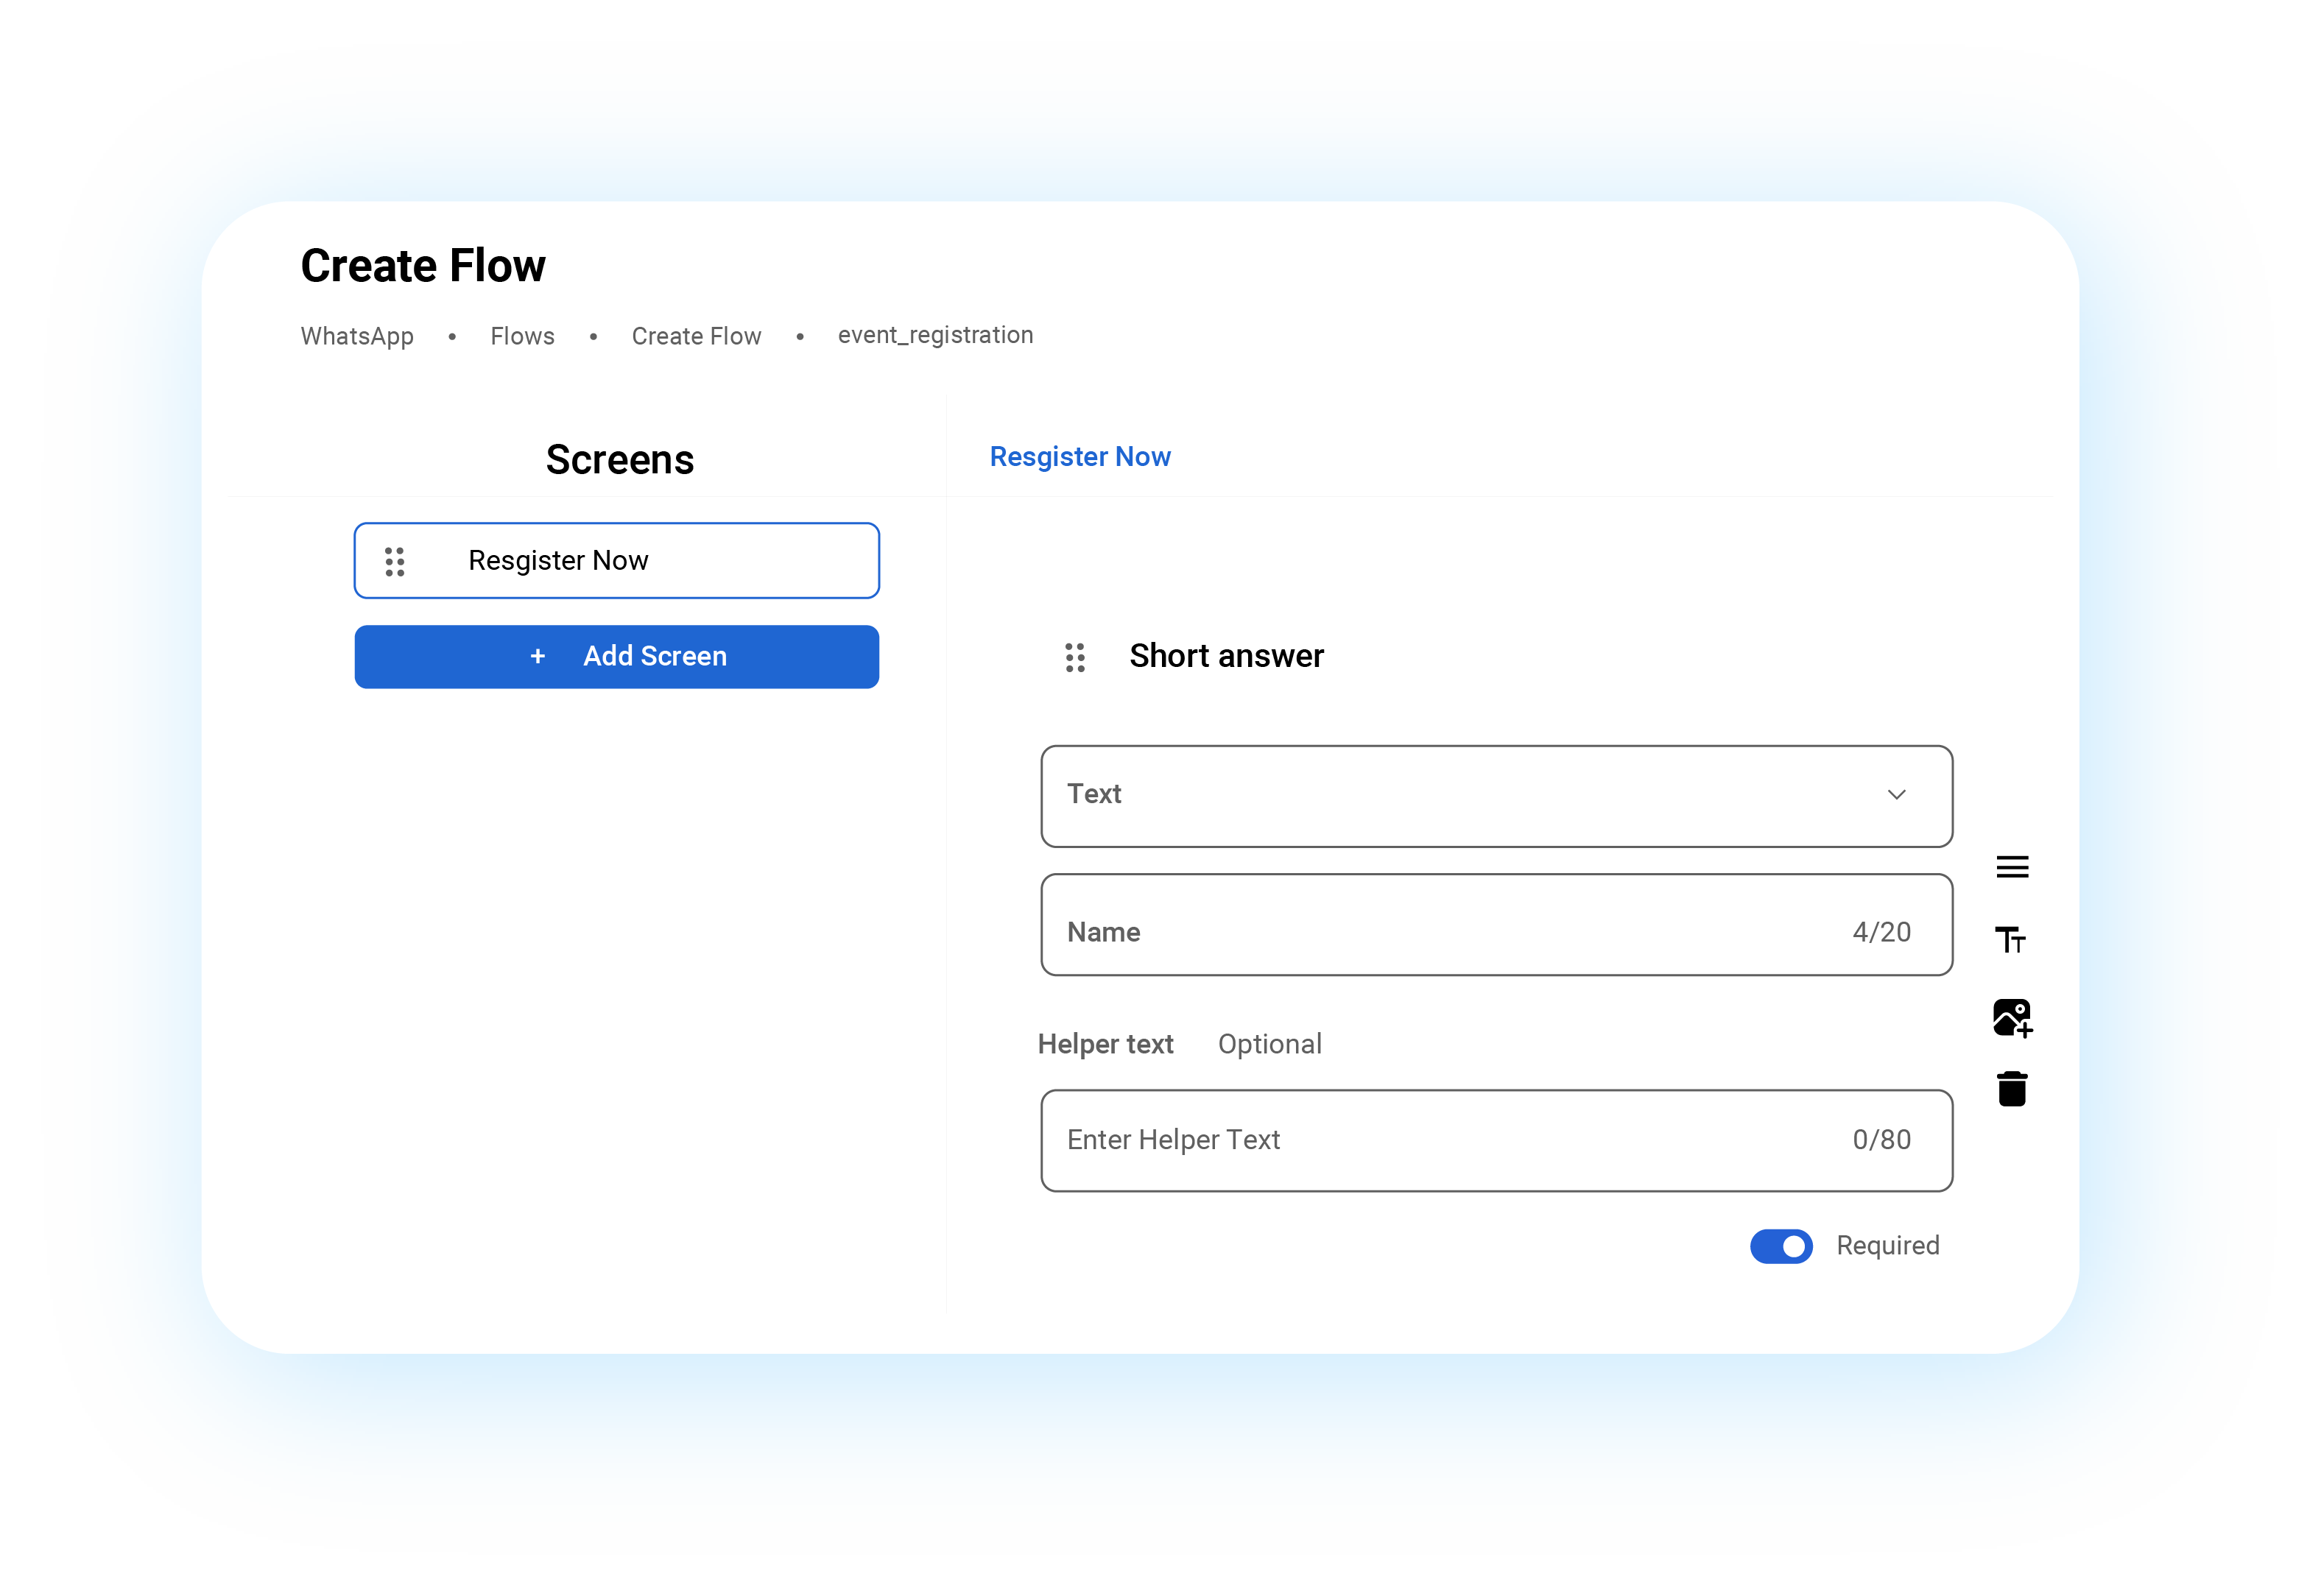Screen dimensions: 2321x1596
Task: Click the drag handle on Resgister Now screen
Action: coord(395,561)
